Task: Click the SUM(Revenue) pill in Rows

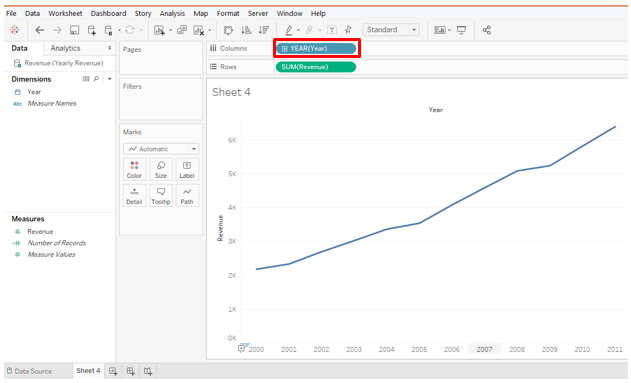Action: (x=316, y=67)
